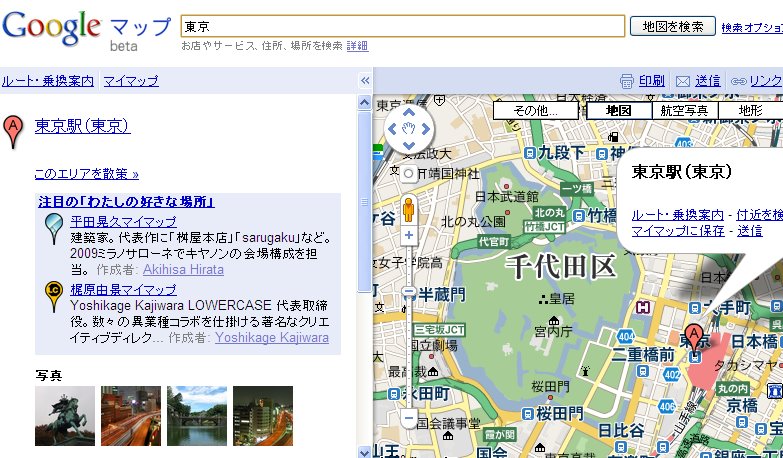Click 皇居 label on the map
This screenshot has width=783, height=458.
pyautogui.click(x=562, y=299)
